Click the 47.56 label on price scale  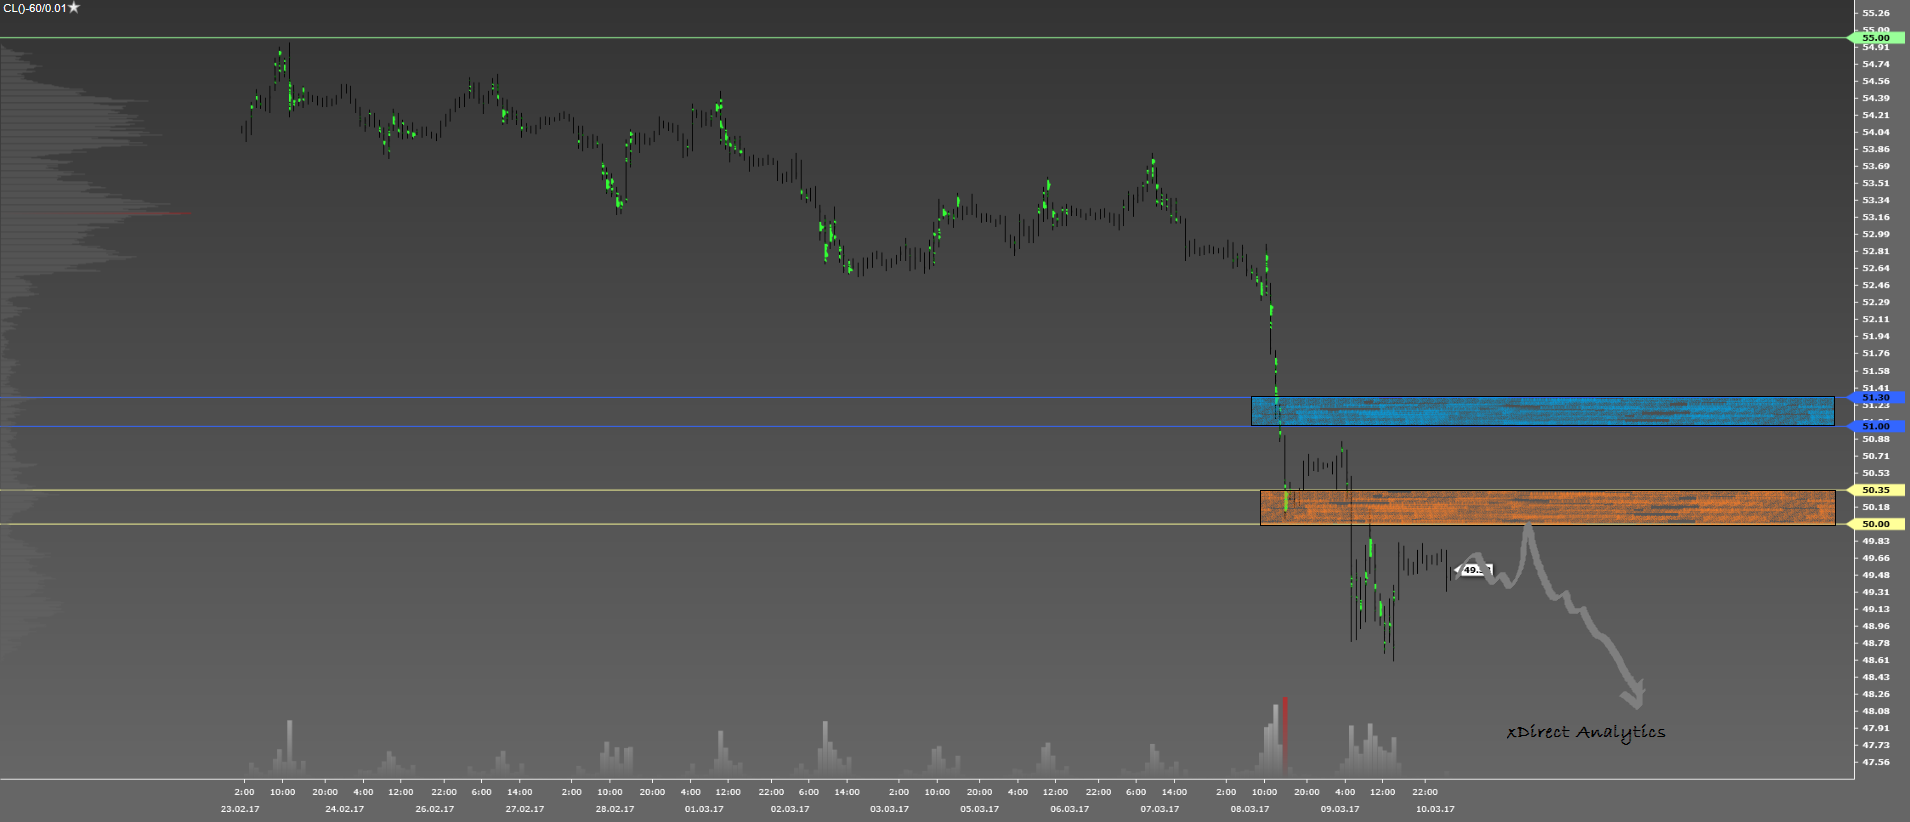tap(1876, 762)
